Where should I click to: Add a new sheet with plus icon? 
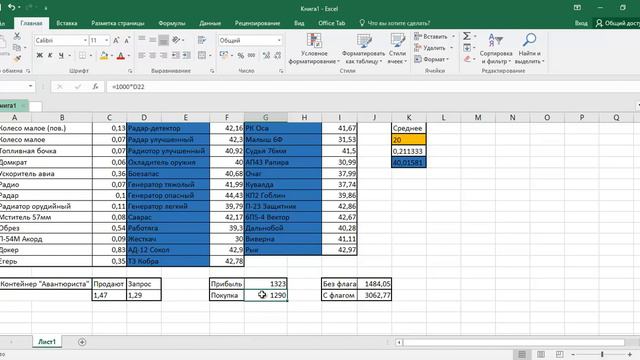(82, 342)
